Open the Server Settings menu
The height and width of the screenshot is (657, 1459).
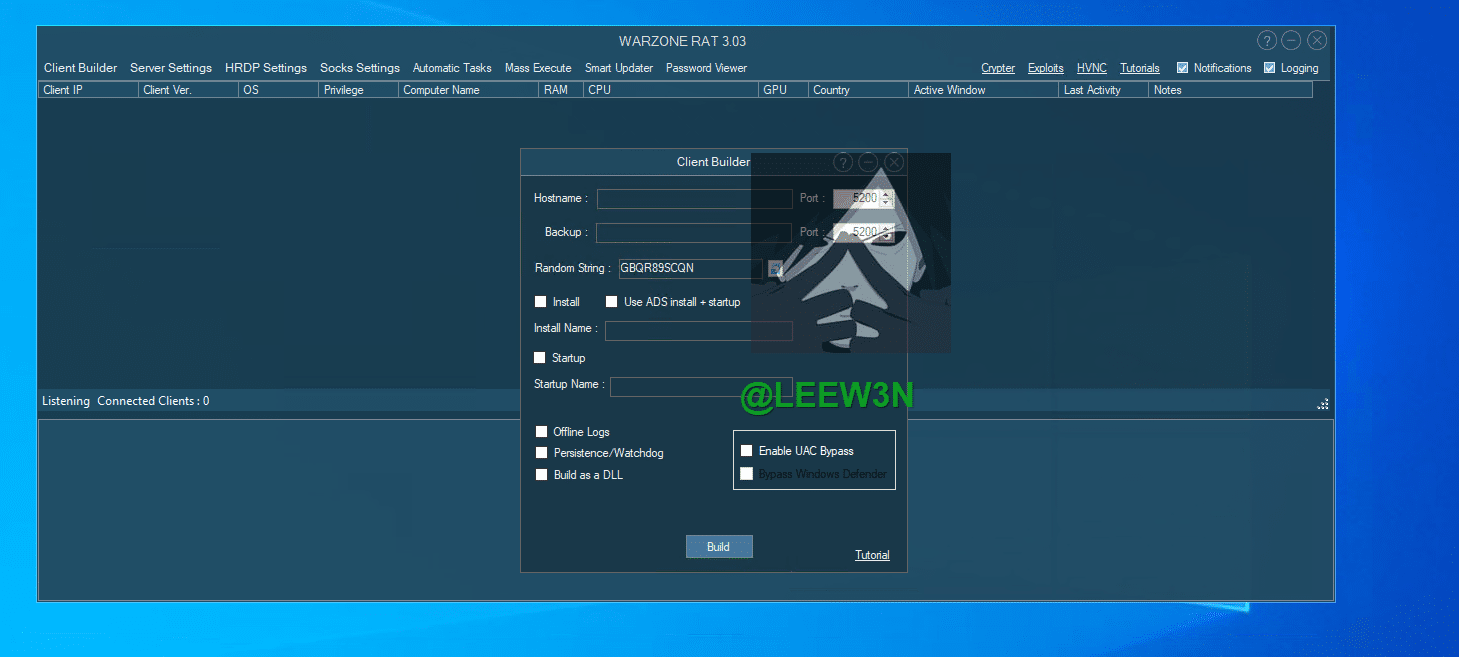[171, 68]
